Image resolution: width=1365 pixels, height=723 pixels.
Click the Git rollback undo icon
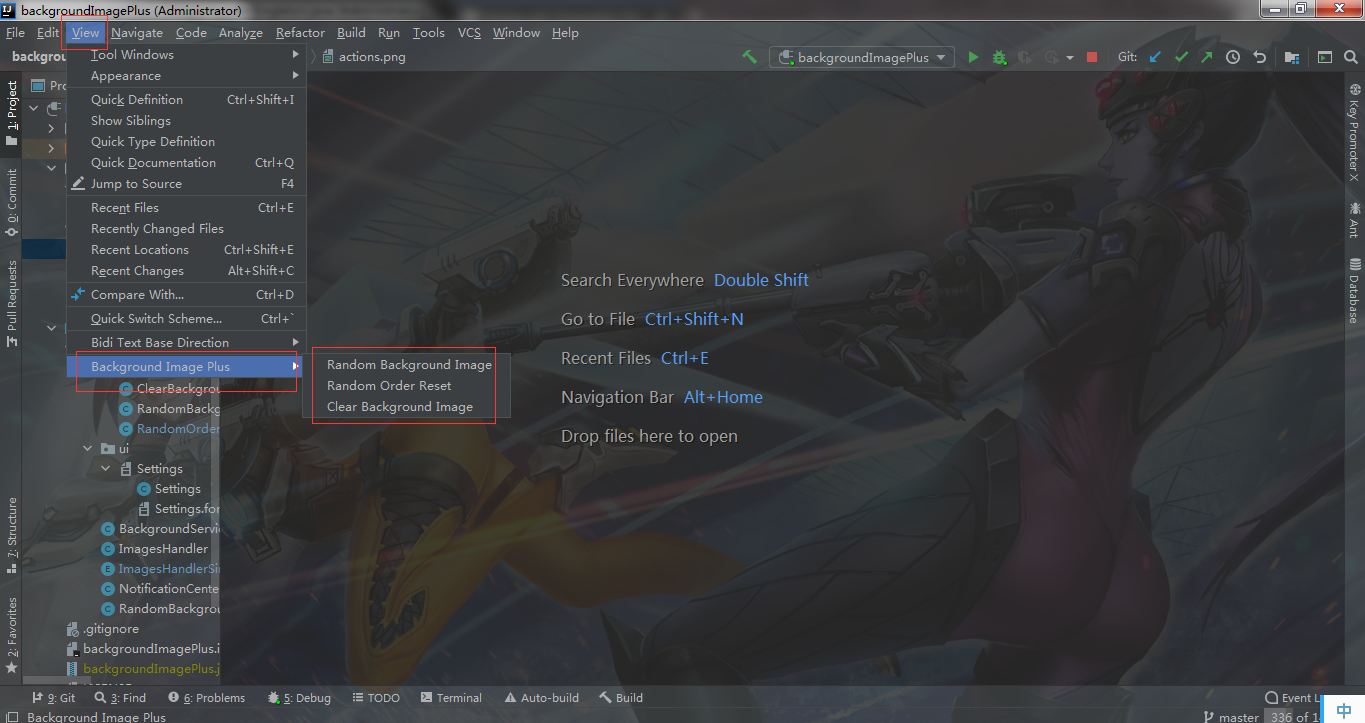[x=1260, y=57]
